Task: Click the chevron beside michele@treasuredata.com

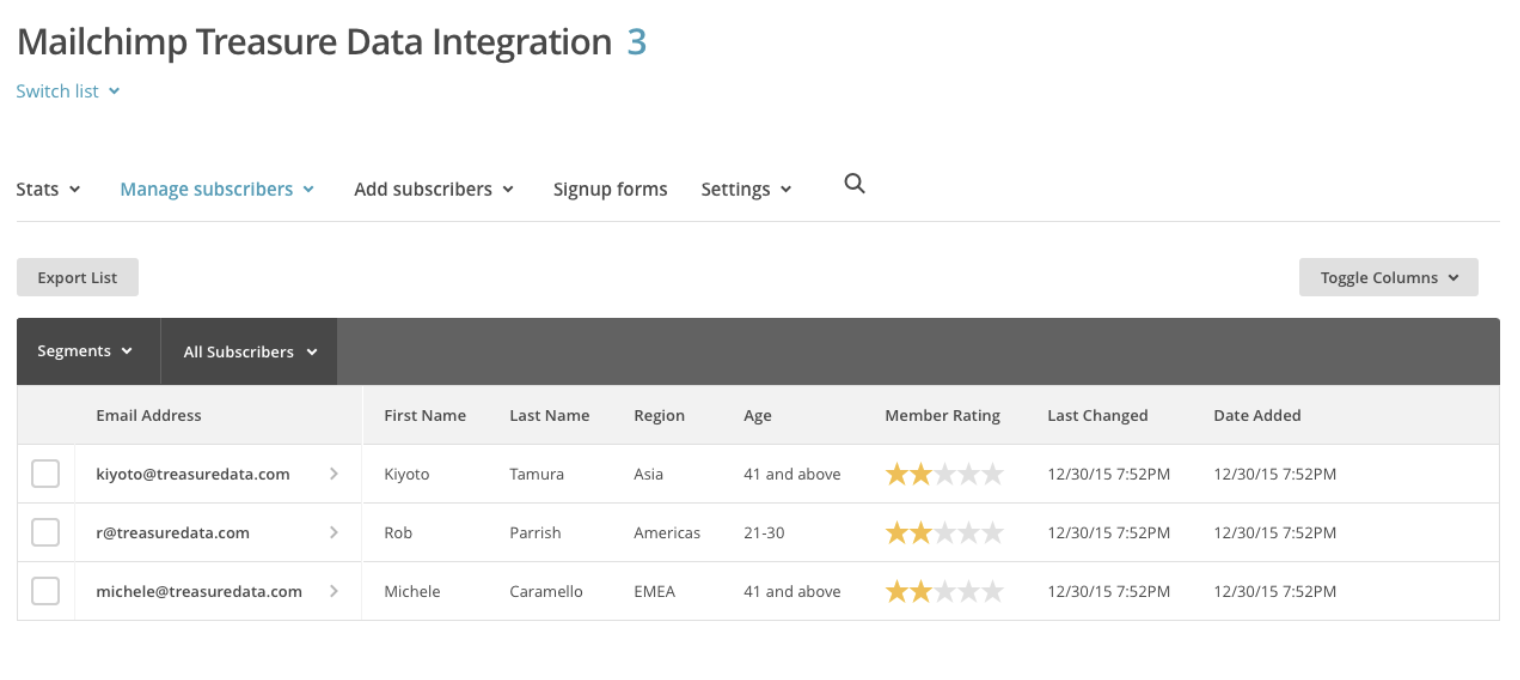Action: (334, 591)
